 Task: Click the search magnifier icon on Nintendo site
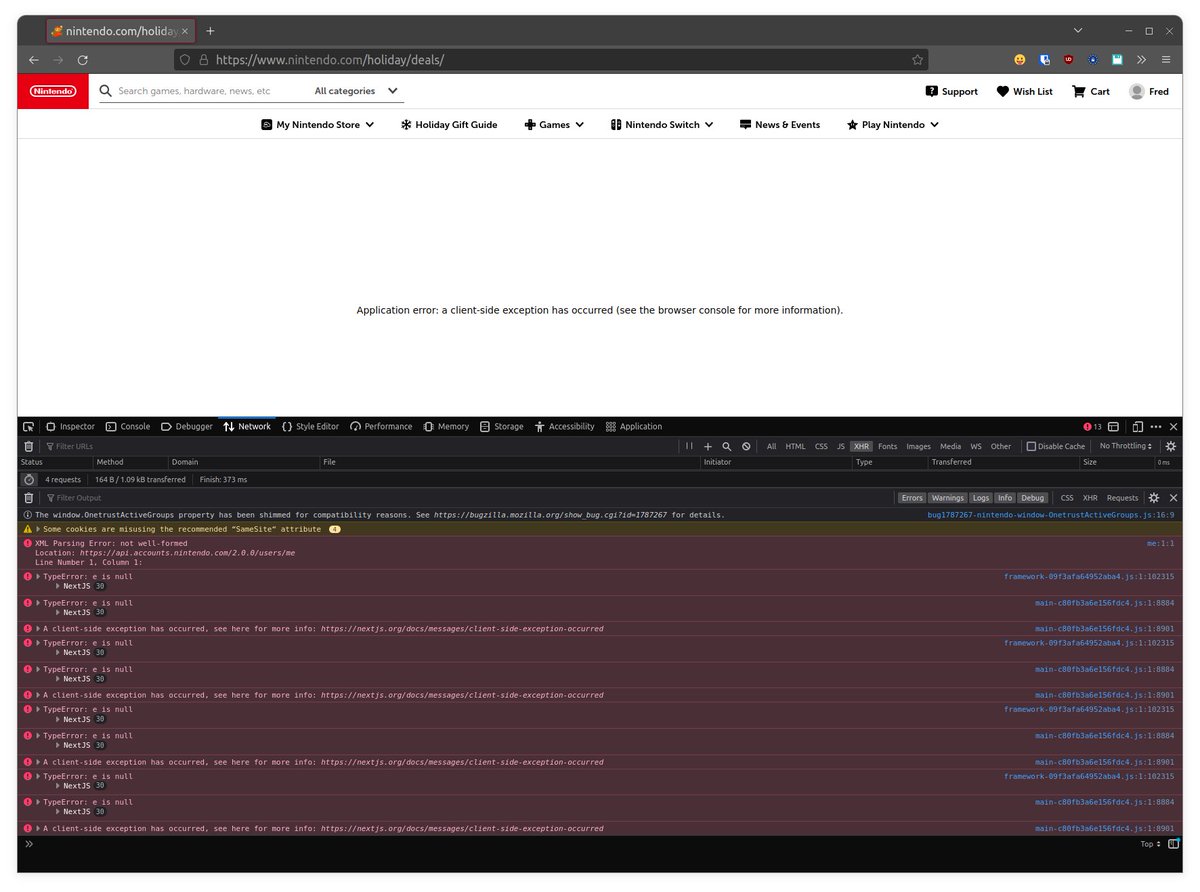[x=106, y=91]
